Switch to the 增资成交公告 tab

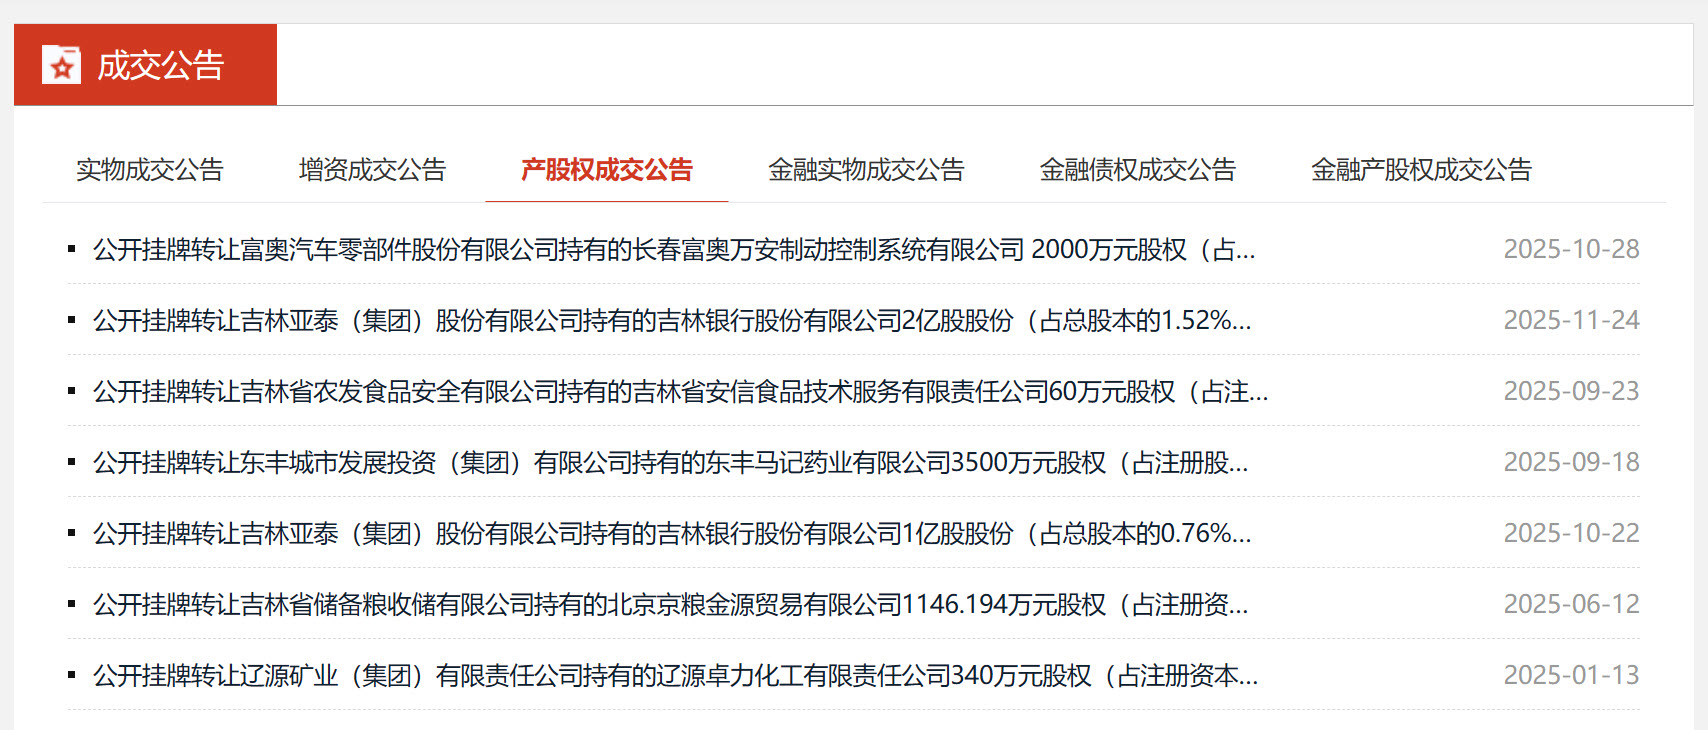[x=372, y=170]
